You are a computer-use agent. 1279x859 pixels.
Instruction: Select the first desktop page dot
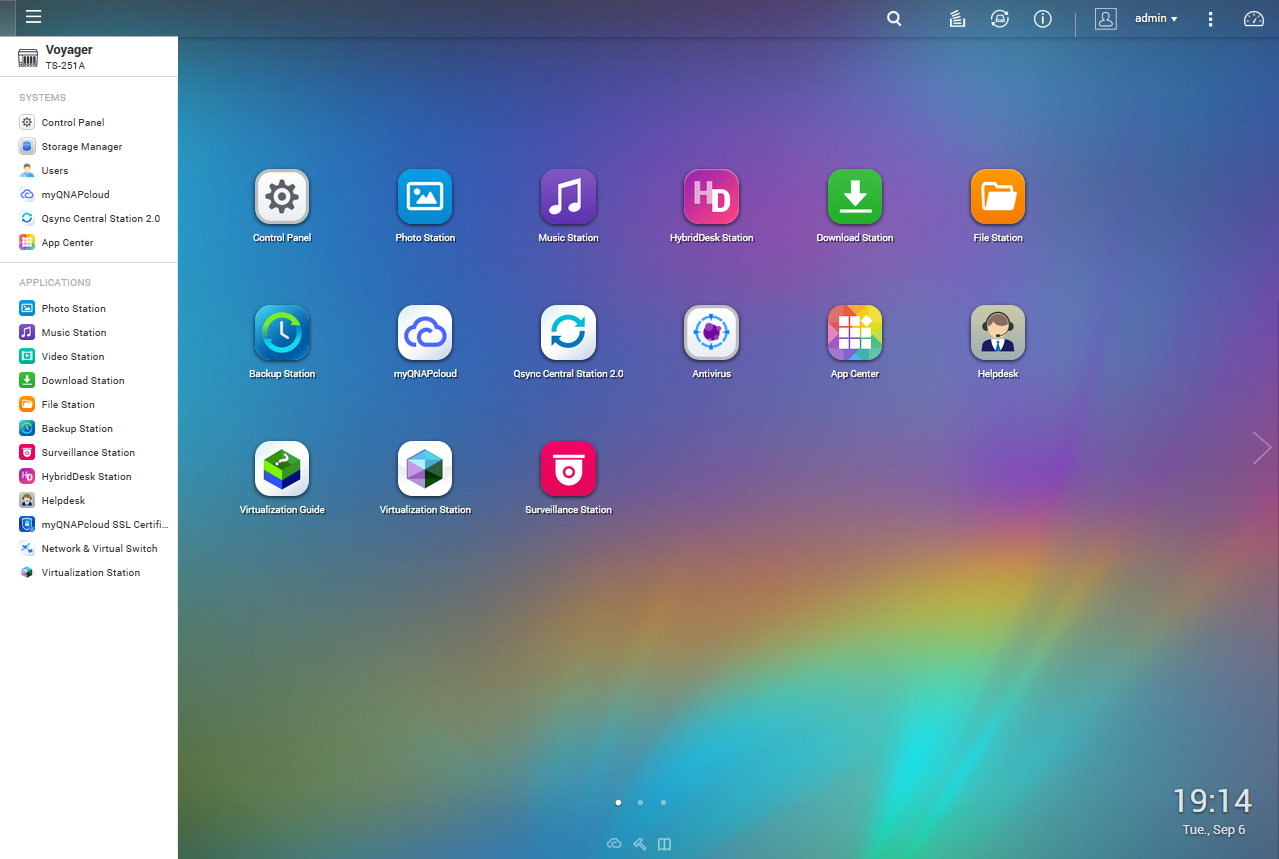pyautogui.click(x=618, y=802)
